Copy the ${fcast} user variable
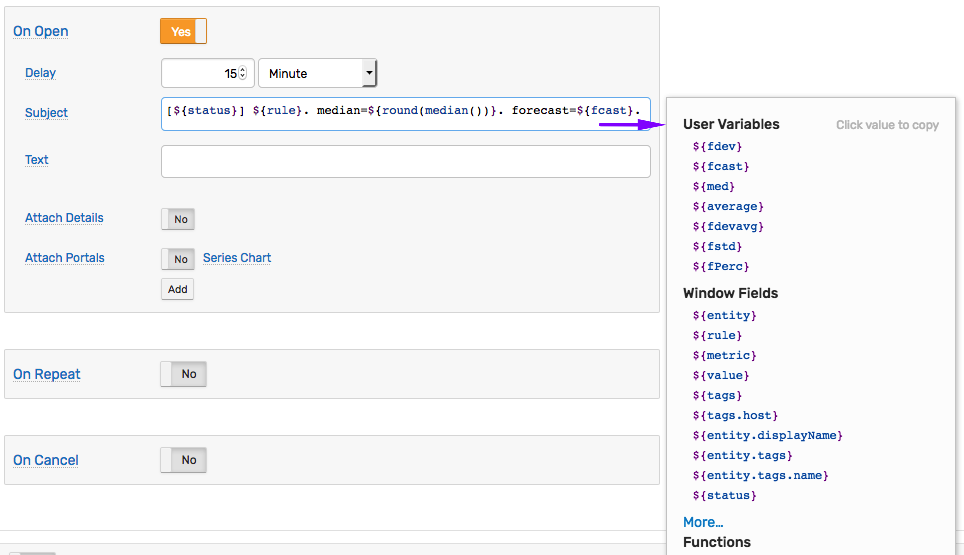964x555 pixels. [x=721, y=167]
